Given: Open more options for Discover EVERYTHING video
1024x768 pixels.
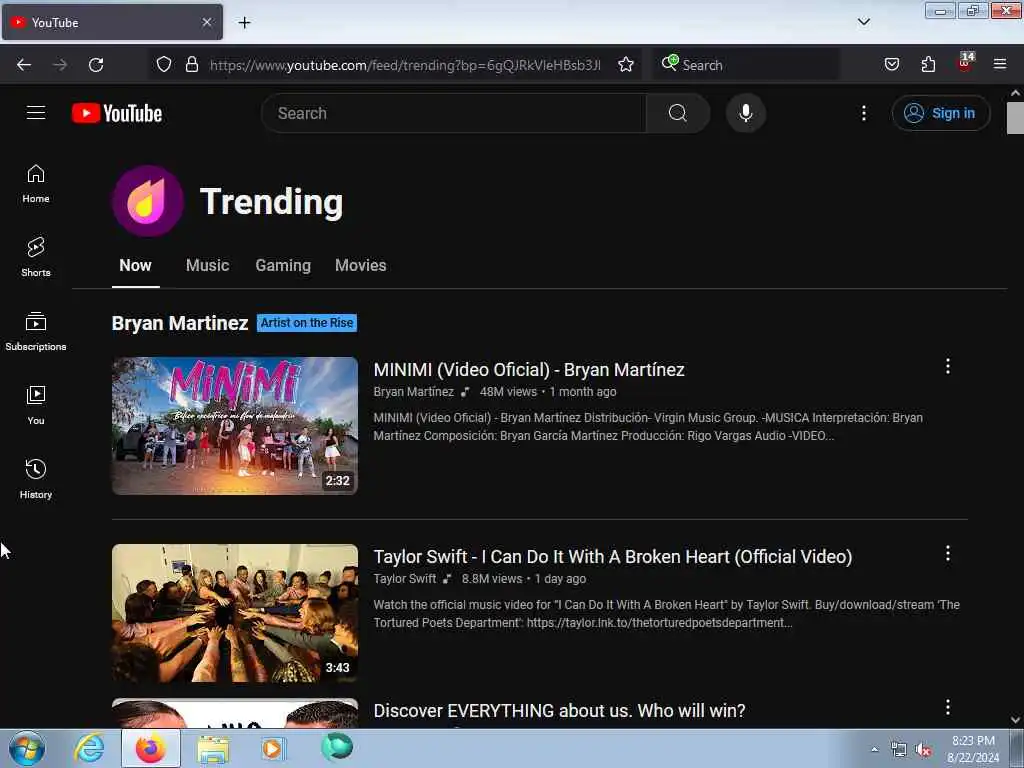Looking at the screenshot, I should tap(948, 707).
